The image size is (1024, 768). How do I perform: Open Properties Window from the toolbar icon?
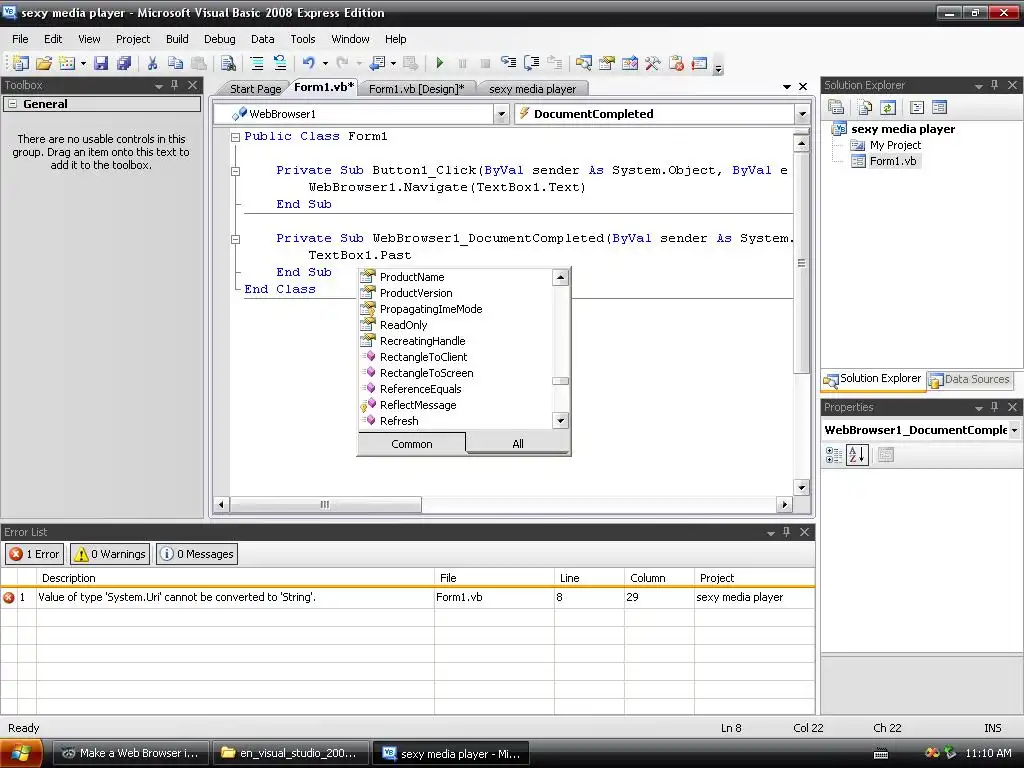607,63
